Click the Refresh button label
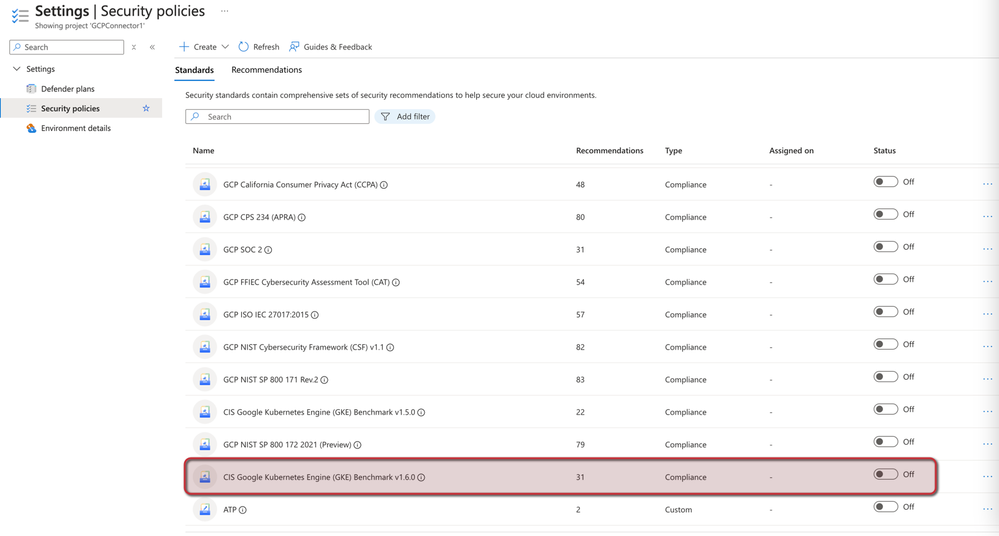This screenshot has height=536, width=999. point(266,47)
